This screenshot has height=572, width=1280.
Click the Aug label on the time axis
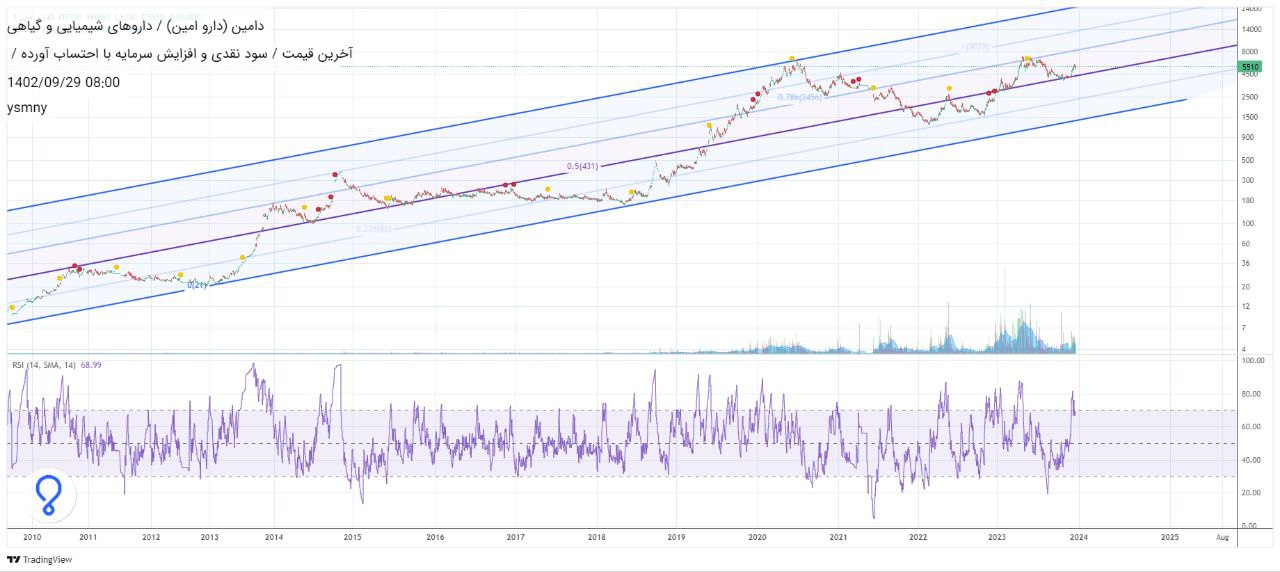click(x=1220, y=537)
